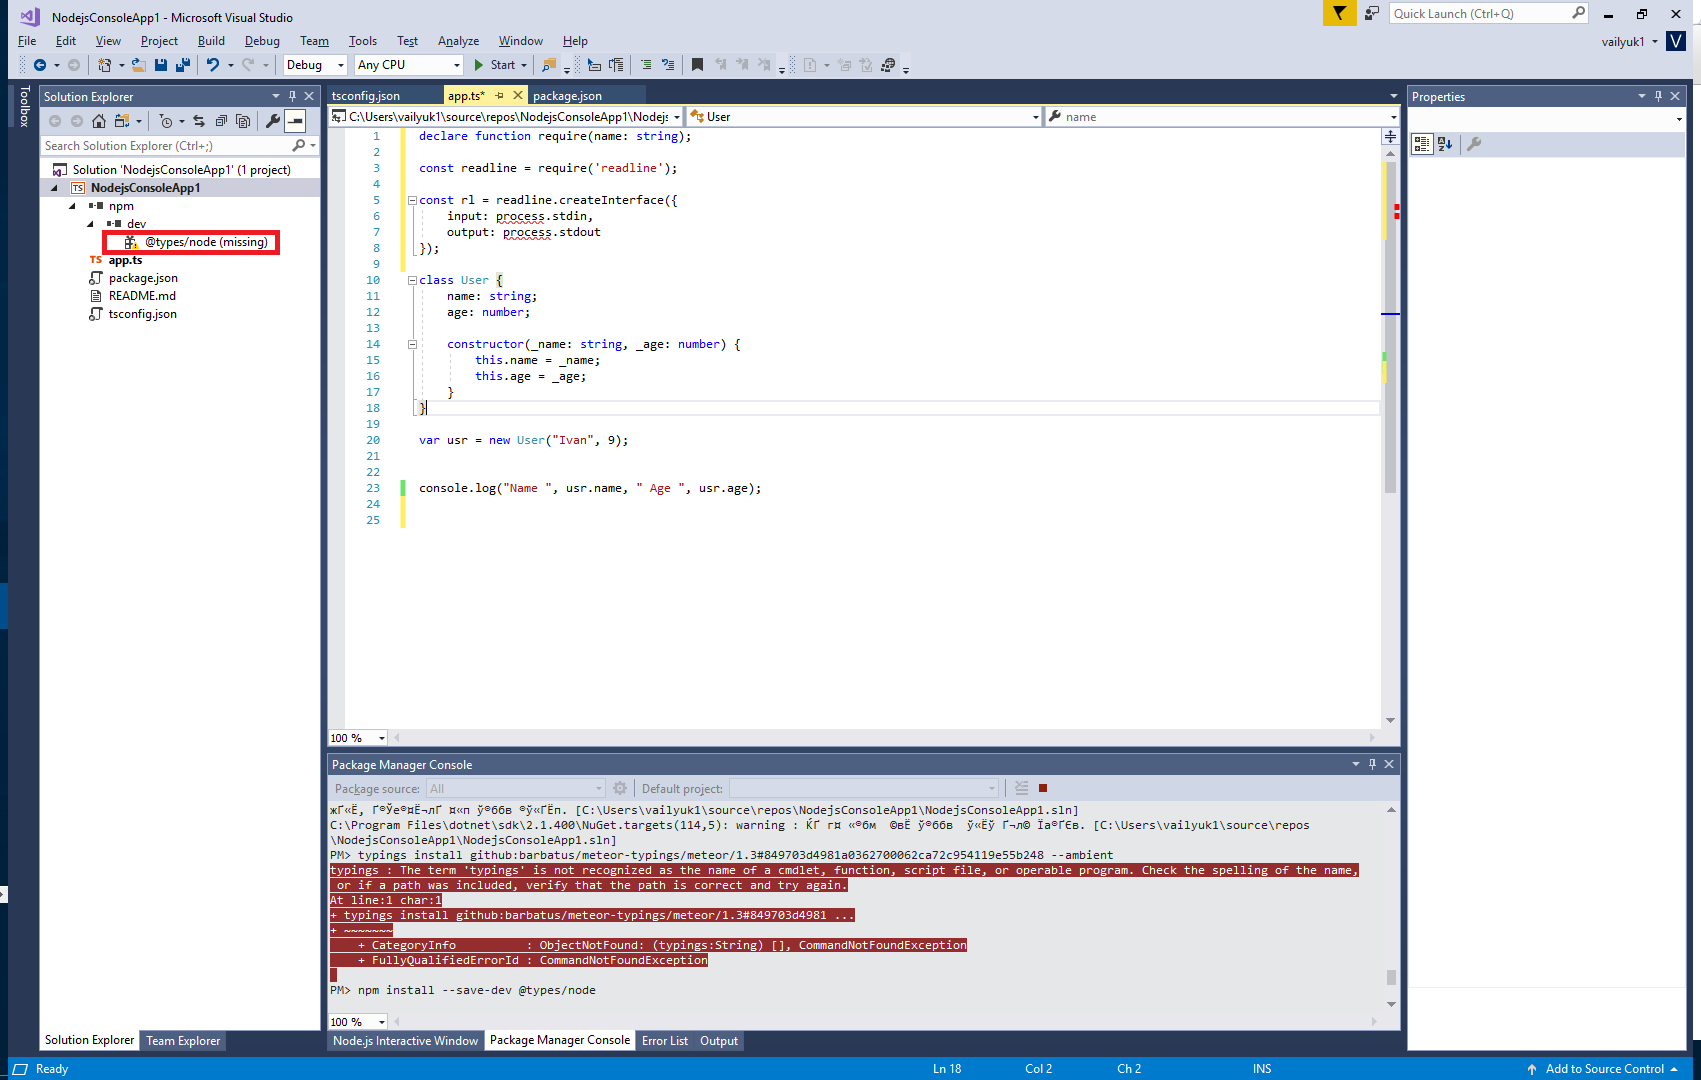Open the Build menu
This screenshot has width=1701, height=1080.
(x=211, y=41)
